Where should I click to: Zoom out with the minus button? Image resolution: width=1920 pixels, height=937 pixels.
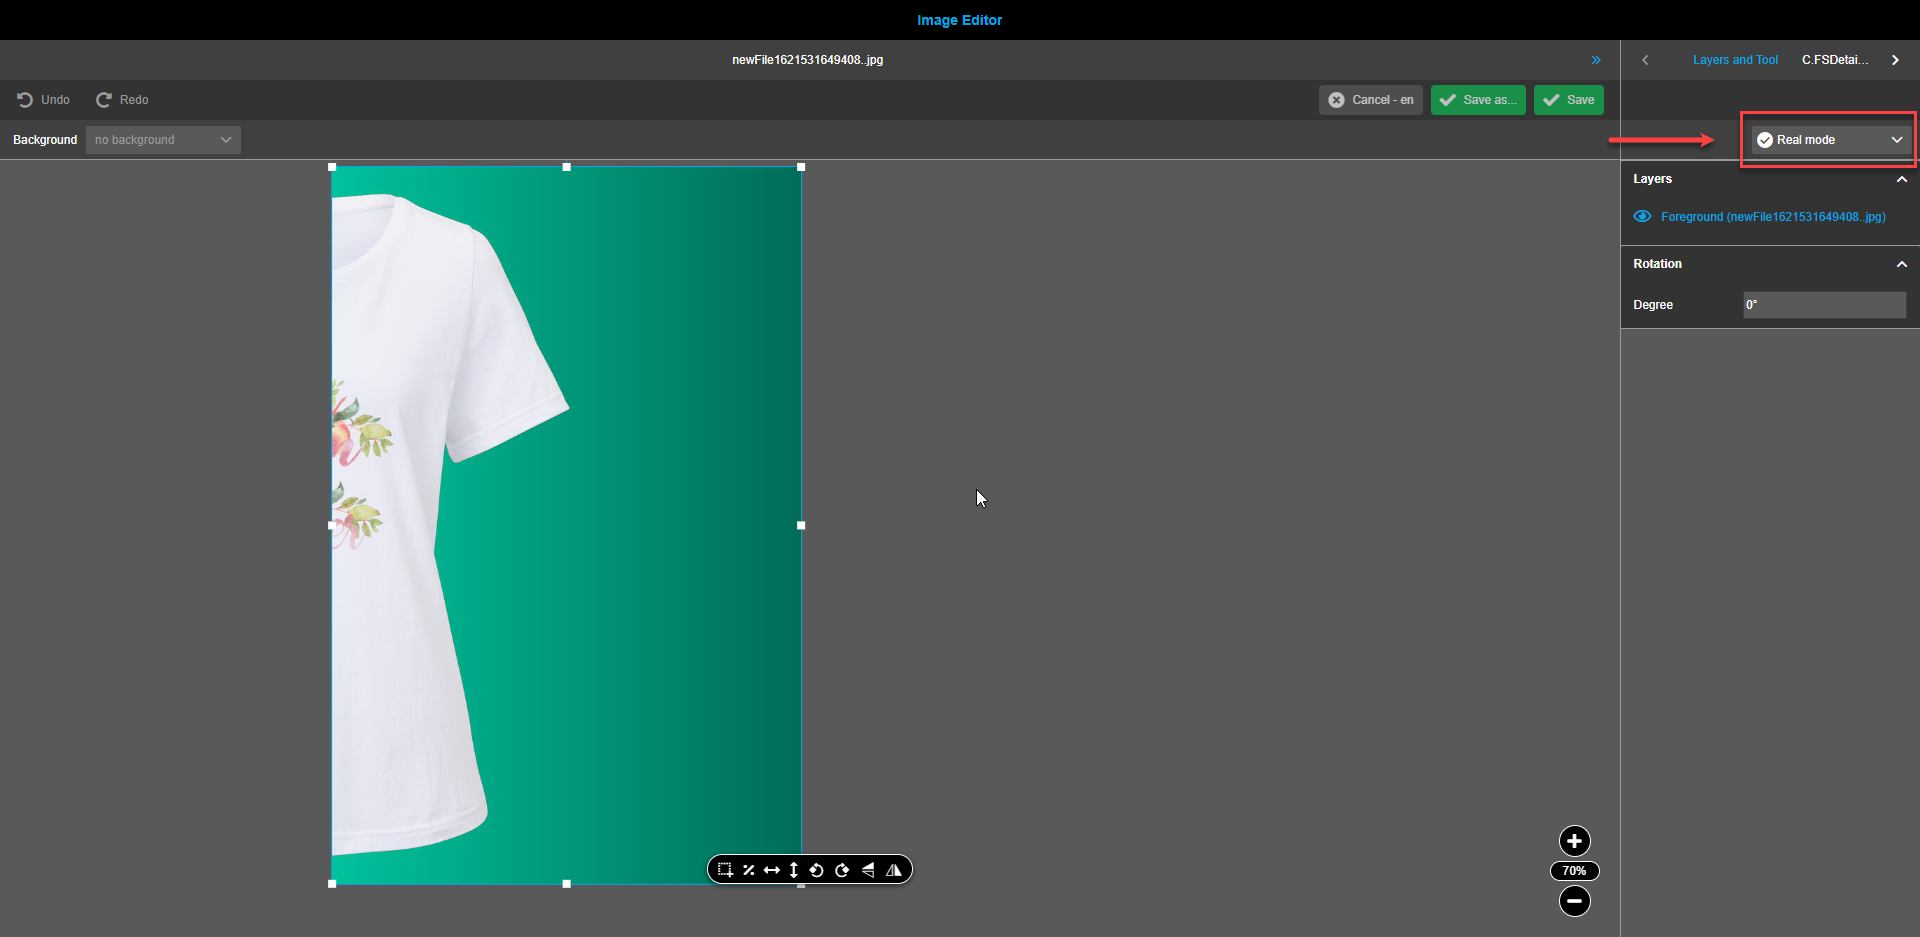tap(1574, 902)
